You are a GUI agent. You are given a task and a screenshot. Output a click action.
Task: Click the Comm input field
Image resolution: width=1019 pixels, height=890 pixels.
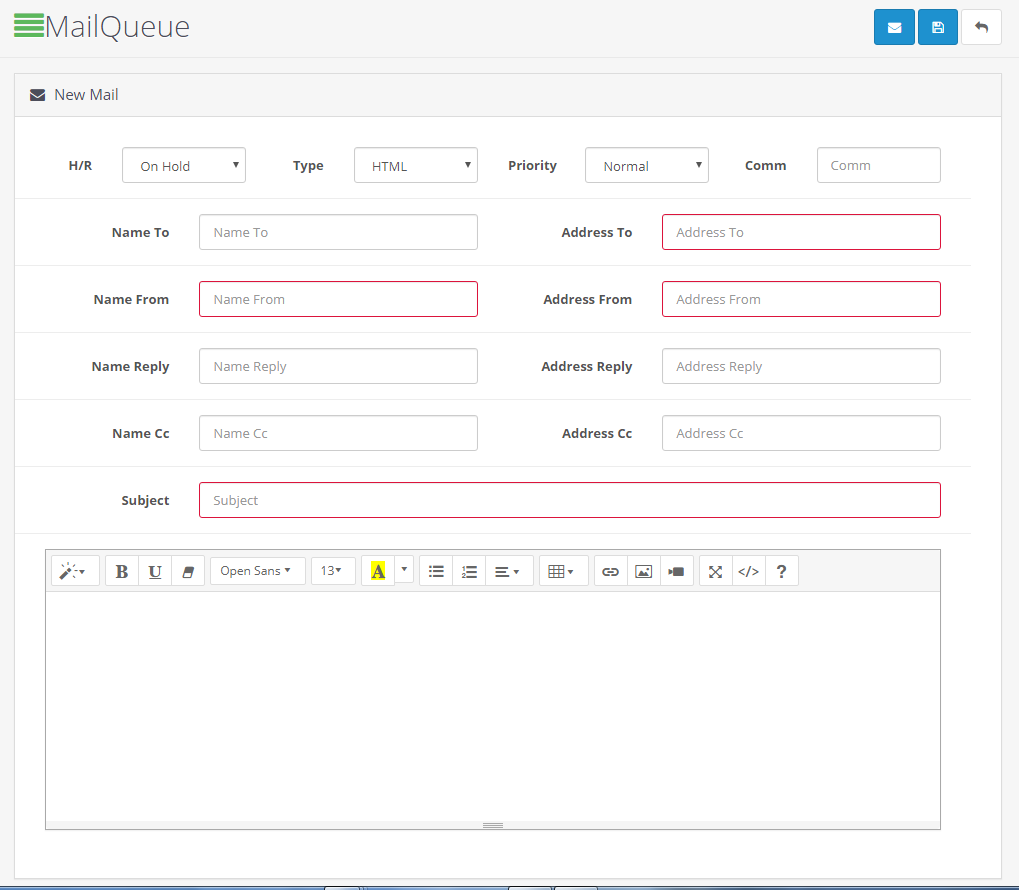coord(879,165)
